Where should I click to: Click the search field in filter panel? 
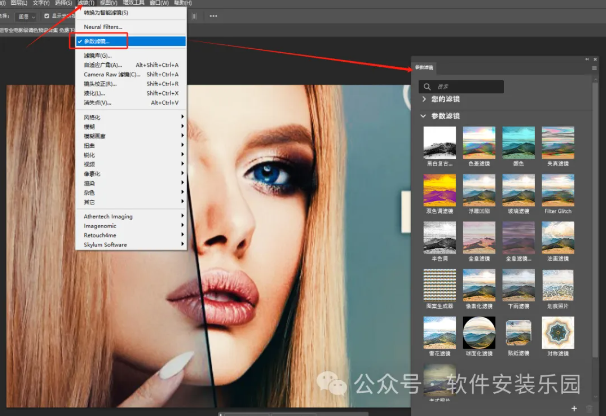tap(470, 86)
